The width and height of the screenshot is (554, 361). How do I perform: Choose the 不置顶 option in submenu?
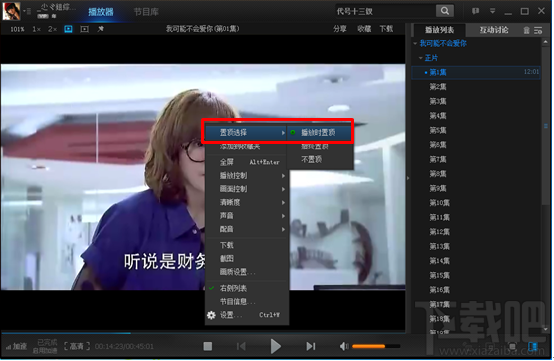pyautogui.click(x=311, y=160)
